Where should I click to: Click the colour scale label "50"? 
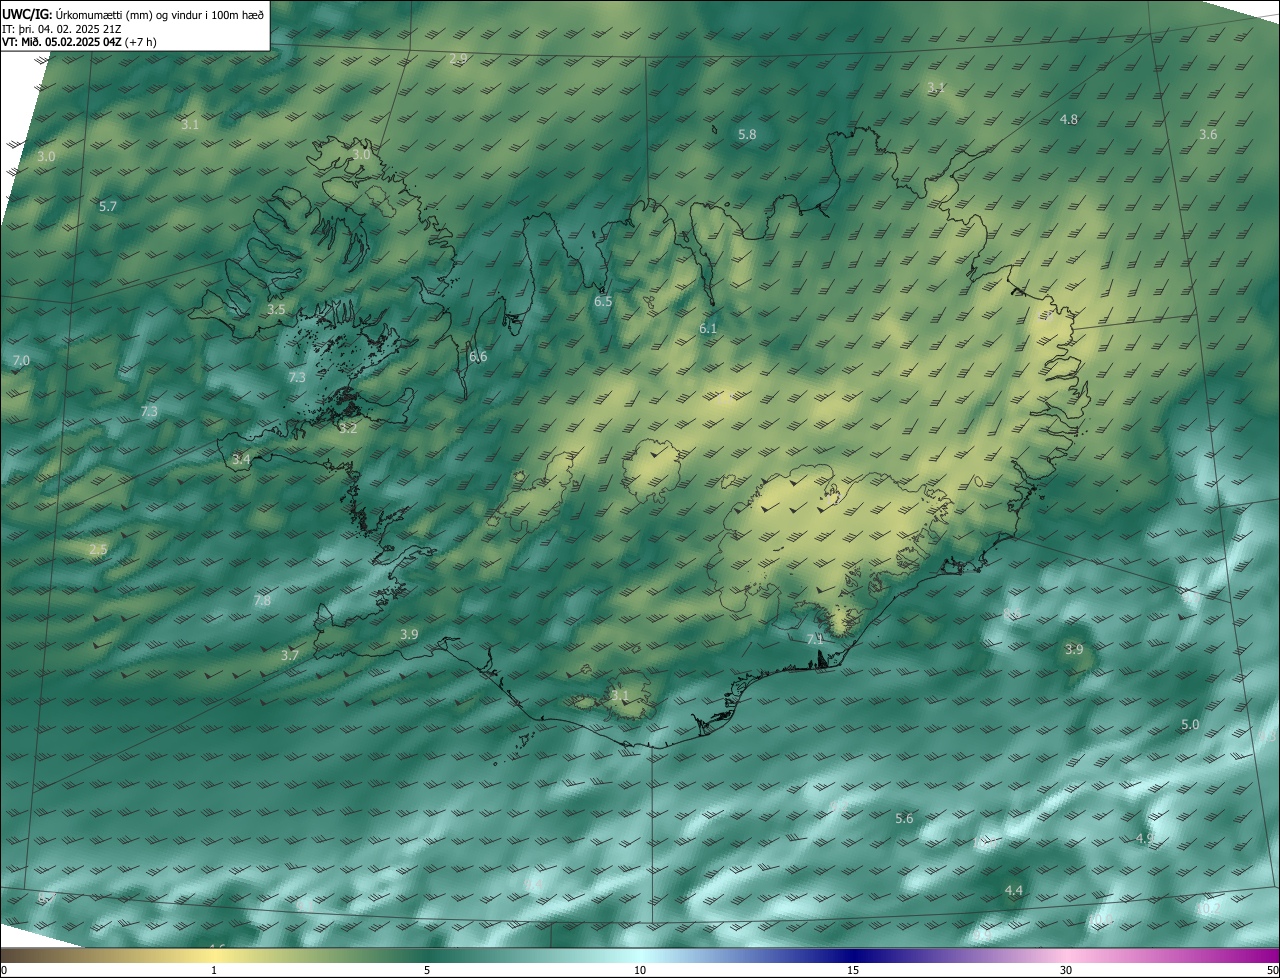coord(1272,970)
